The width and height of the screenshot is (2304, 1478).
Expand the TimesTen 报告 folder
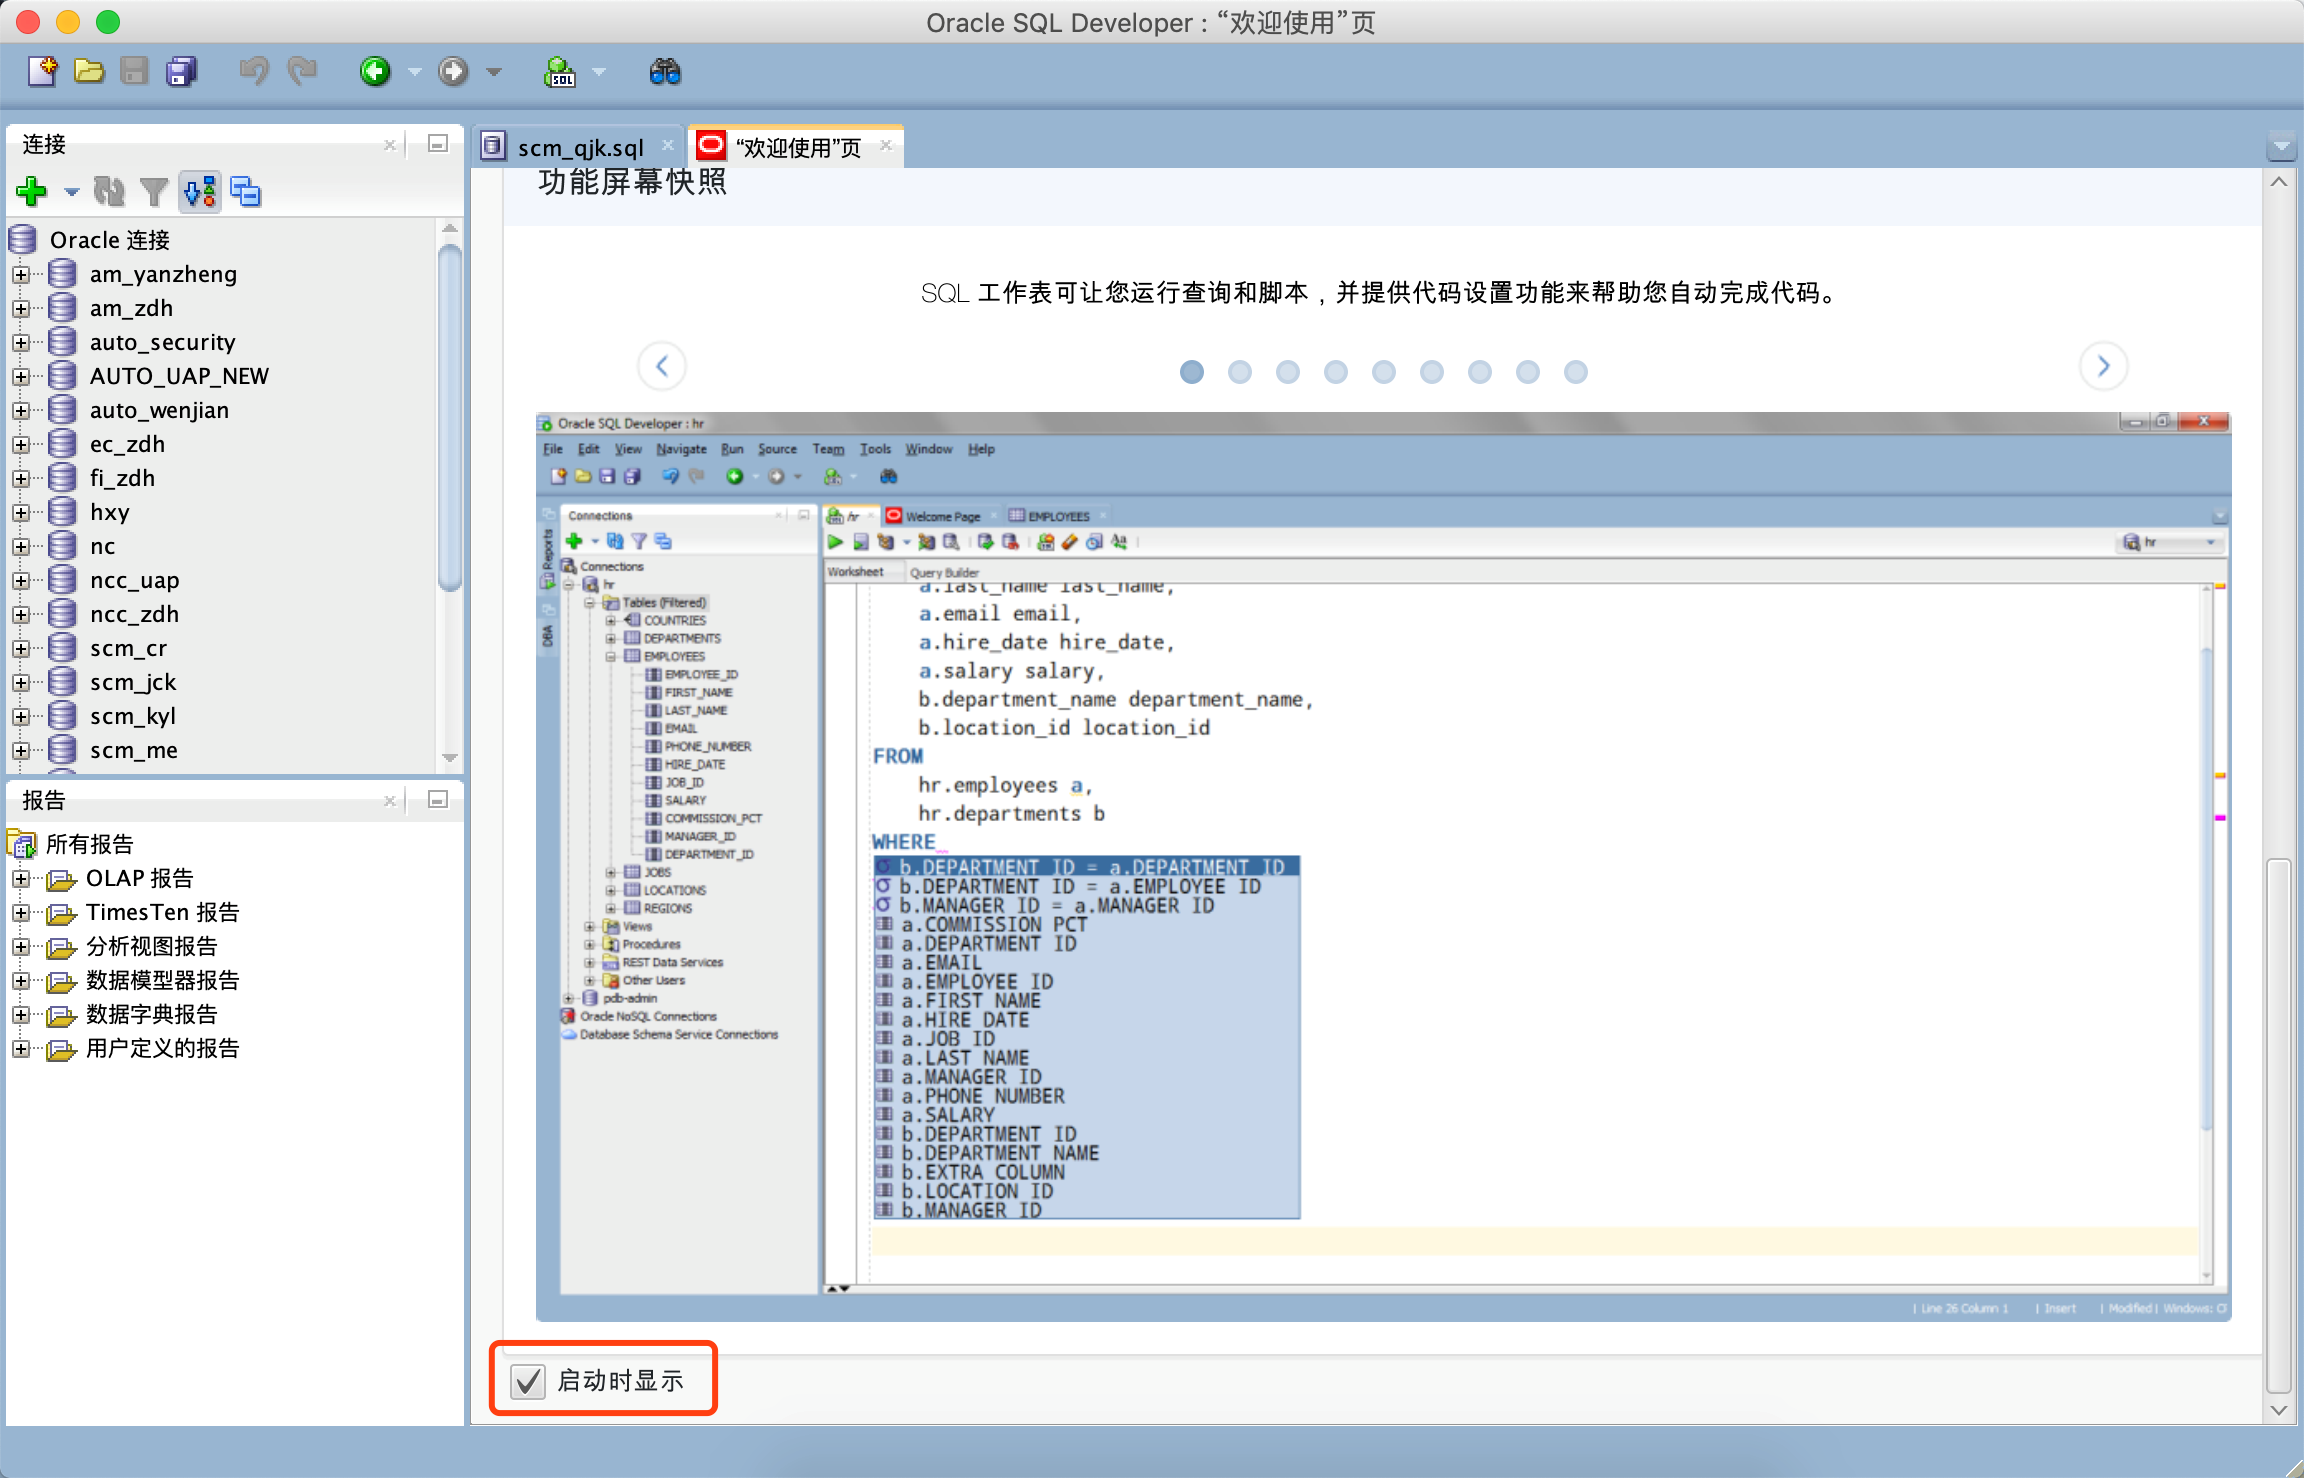[x=21, y=912]
